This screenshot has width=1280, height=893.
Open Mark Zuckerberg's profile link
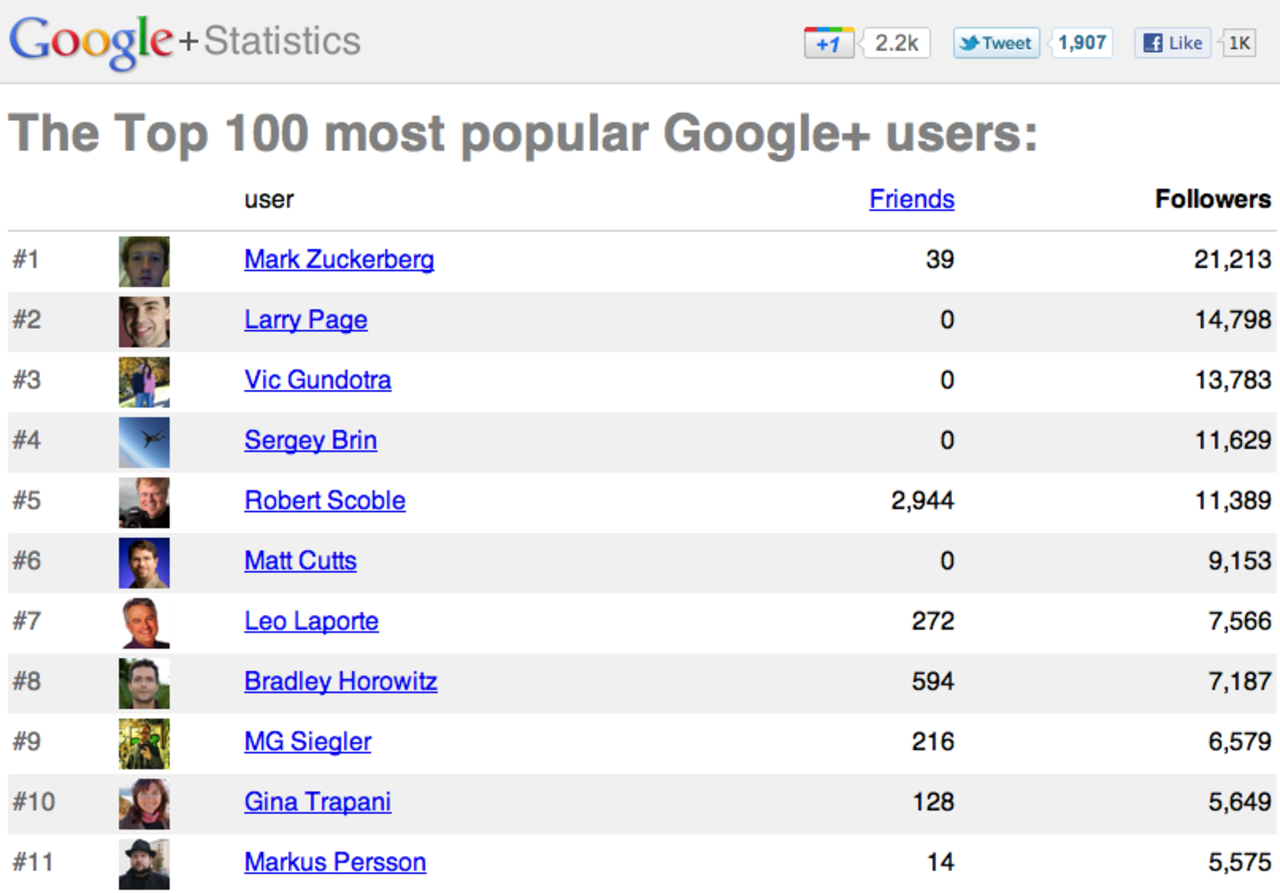click(339, 260)
